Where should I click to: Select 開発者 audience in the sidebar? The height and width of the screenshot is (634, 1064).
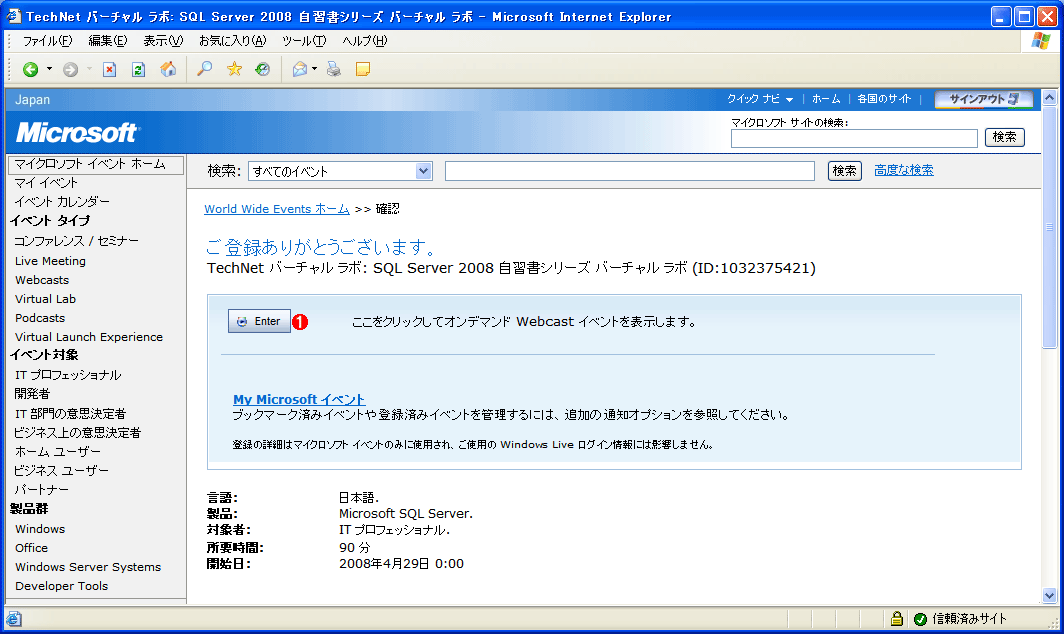click(x=32, y=394)
